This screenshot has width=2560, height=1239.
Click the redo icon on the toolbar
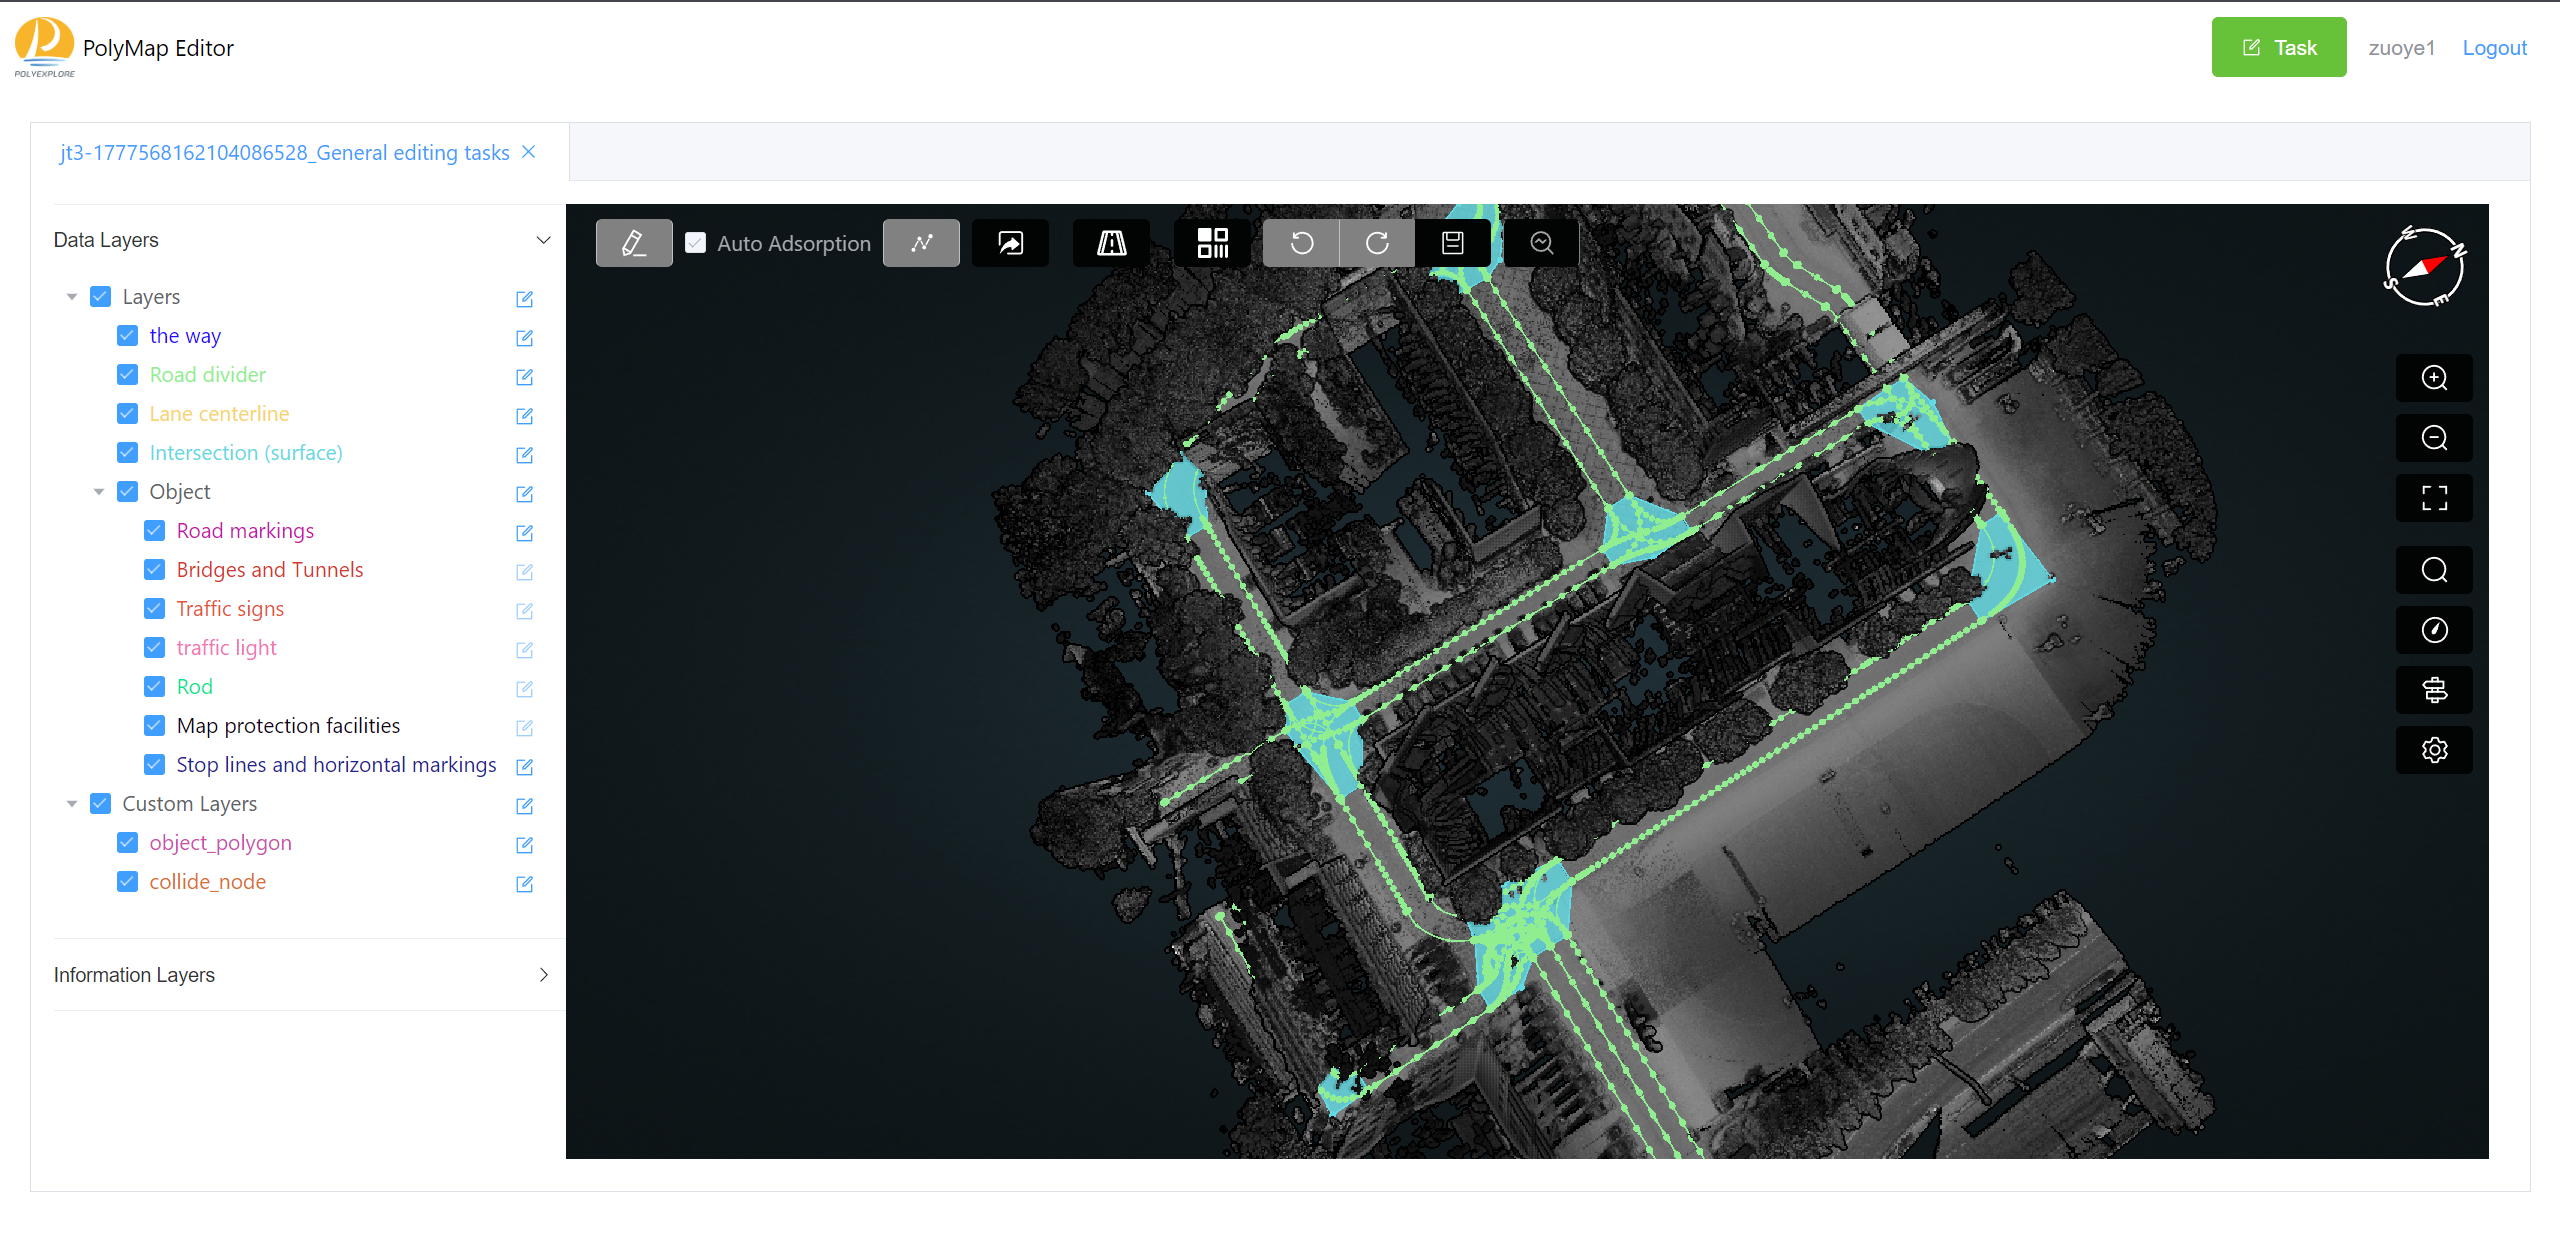[1377, 242]
